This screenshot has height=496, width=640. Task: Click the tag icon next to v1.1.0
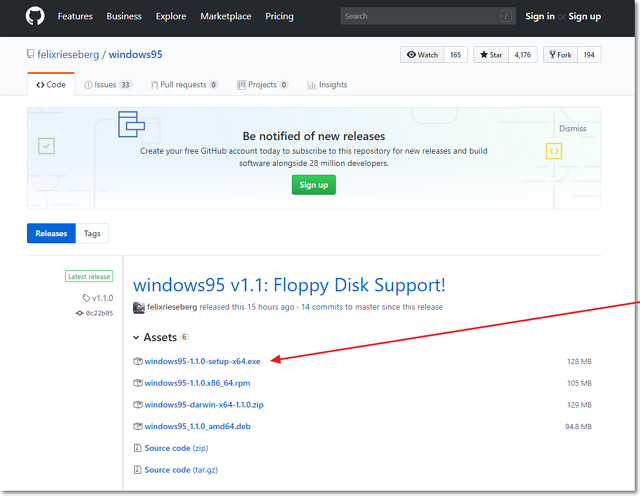pyautogui.click(x=86, y=298)
